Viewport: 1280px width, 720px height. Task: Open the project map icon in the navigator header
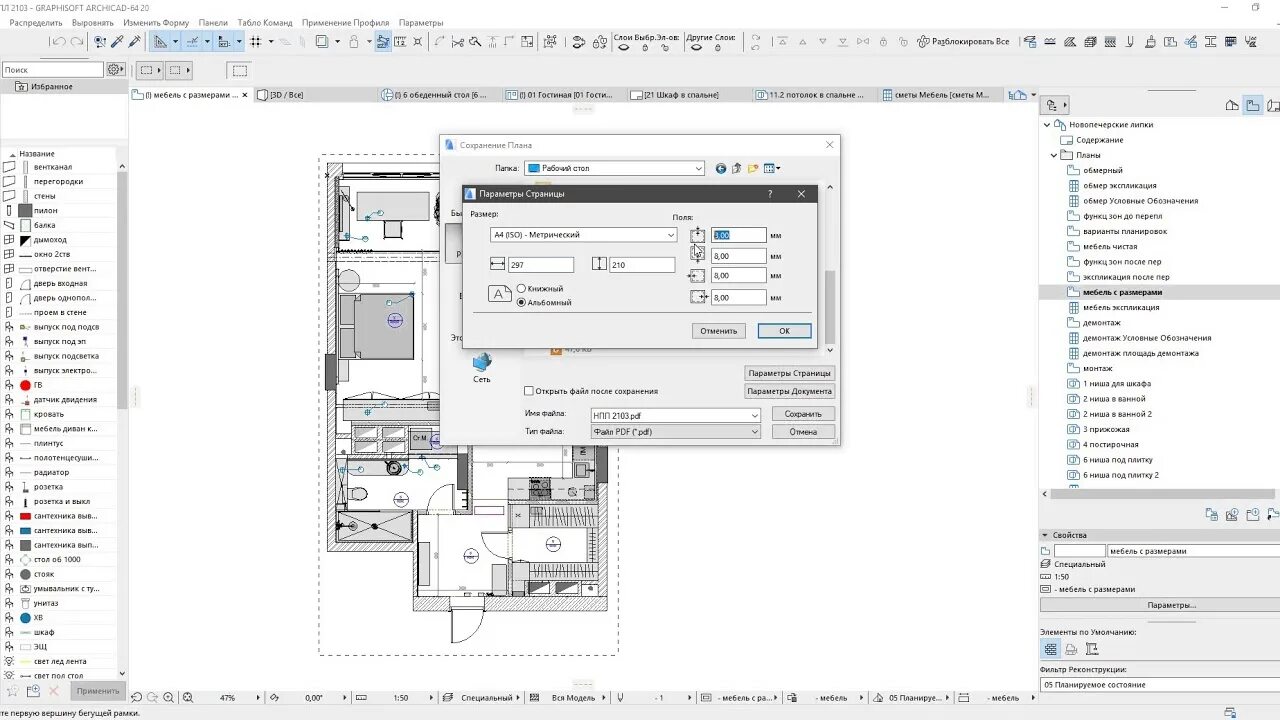click(x=1233, y=106)
